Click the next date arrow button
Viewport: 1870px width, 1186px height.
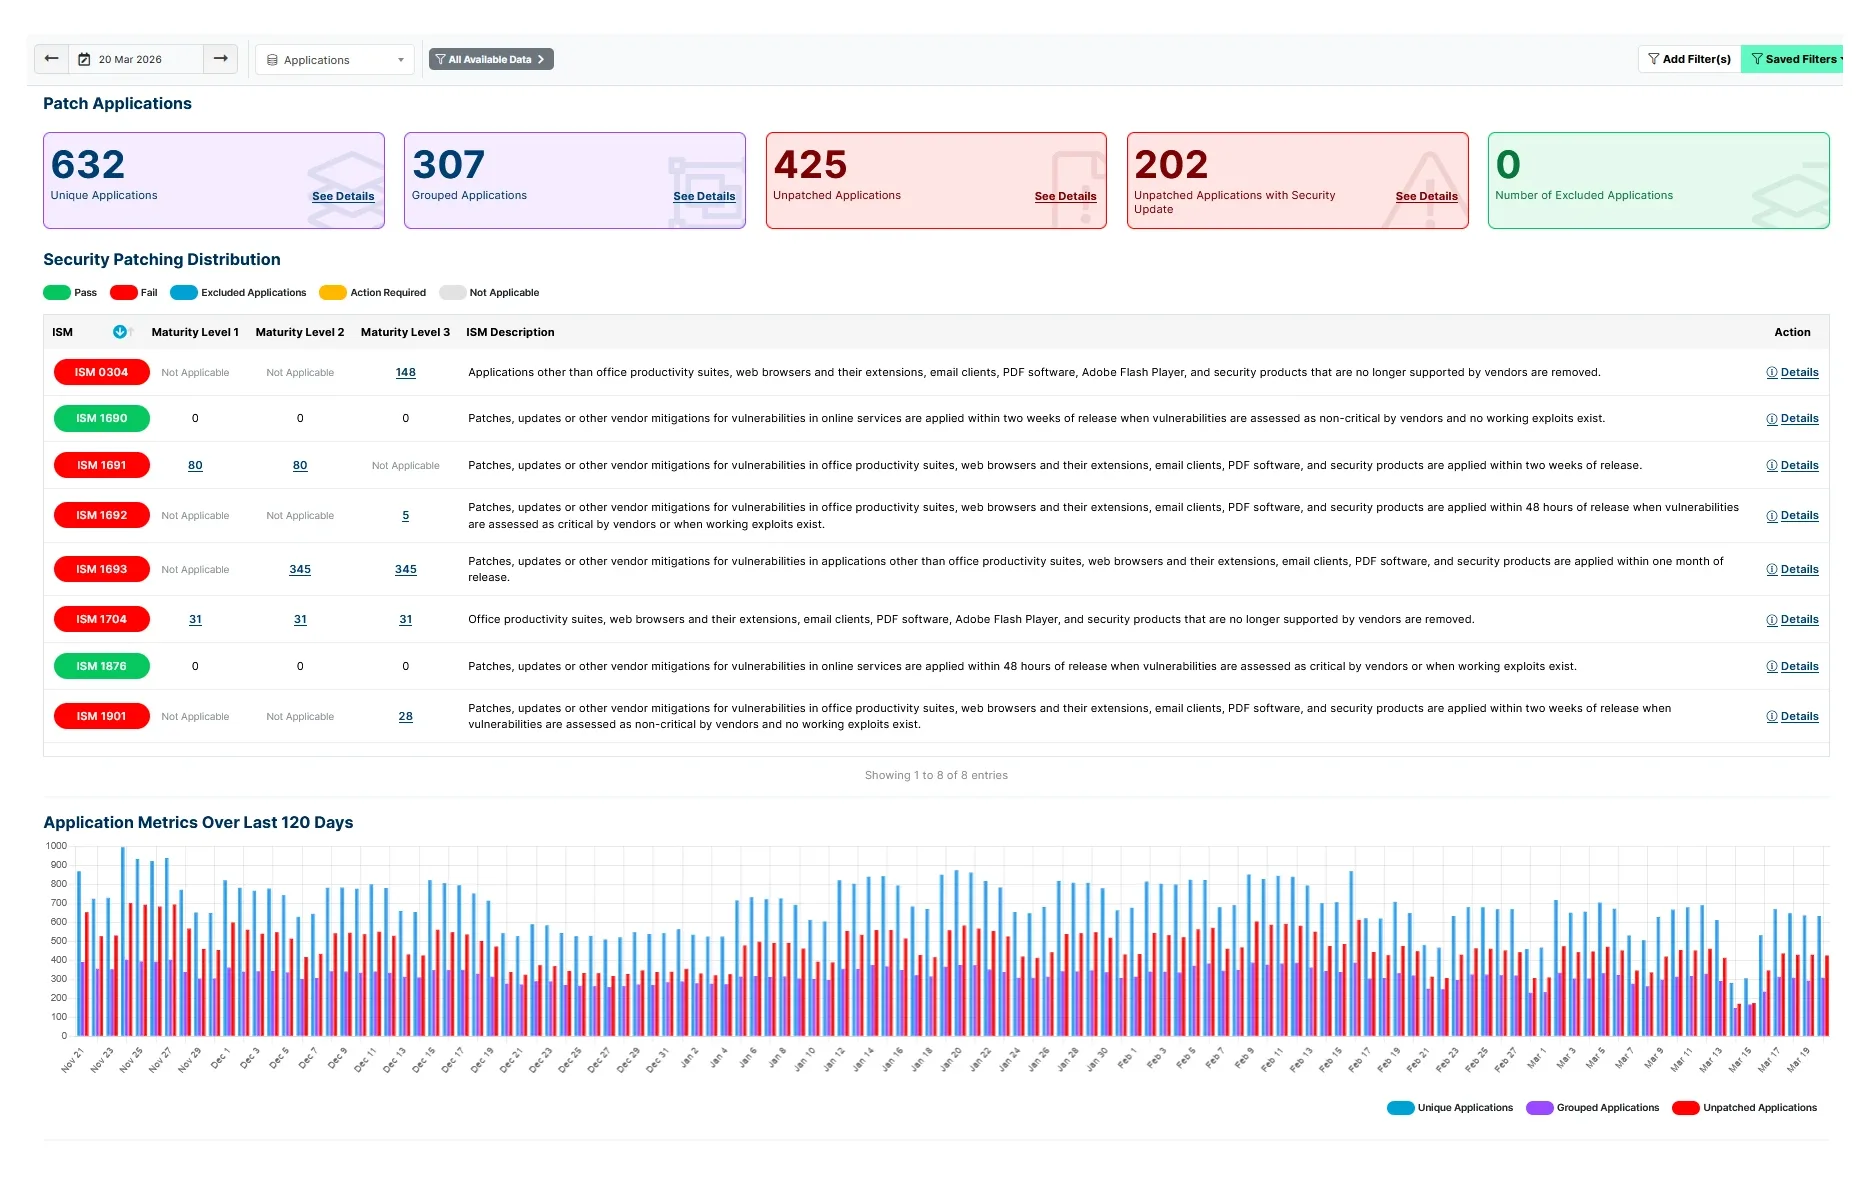pyautogui.click(x=220, y=59)
